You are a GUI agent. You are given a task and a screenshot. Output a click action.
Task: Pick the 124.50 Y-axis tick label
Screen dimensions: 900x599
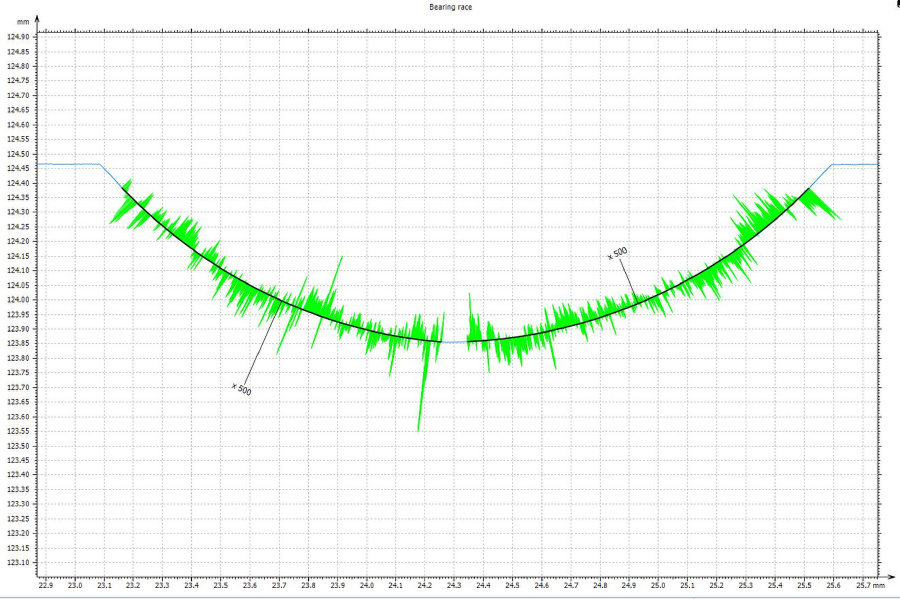point(18,154)
